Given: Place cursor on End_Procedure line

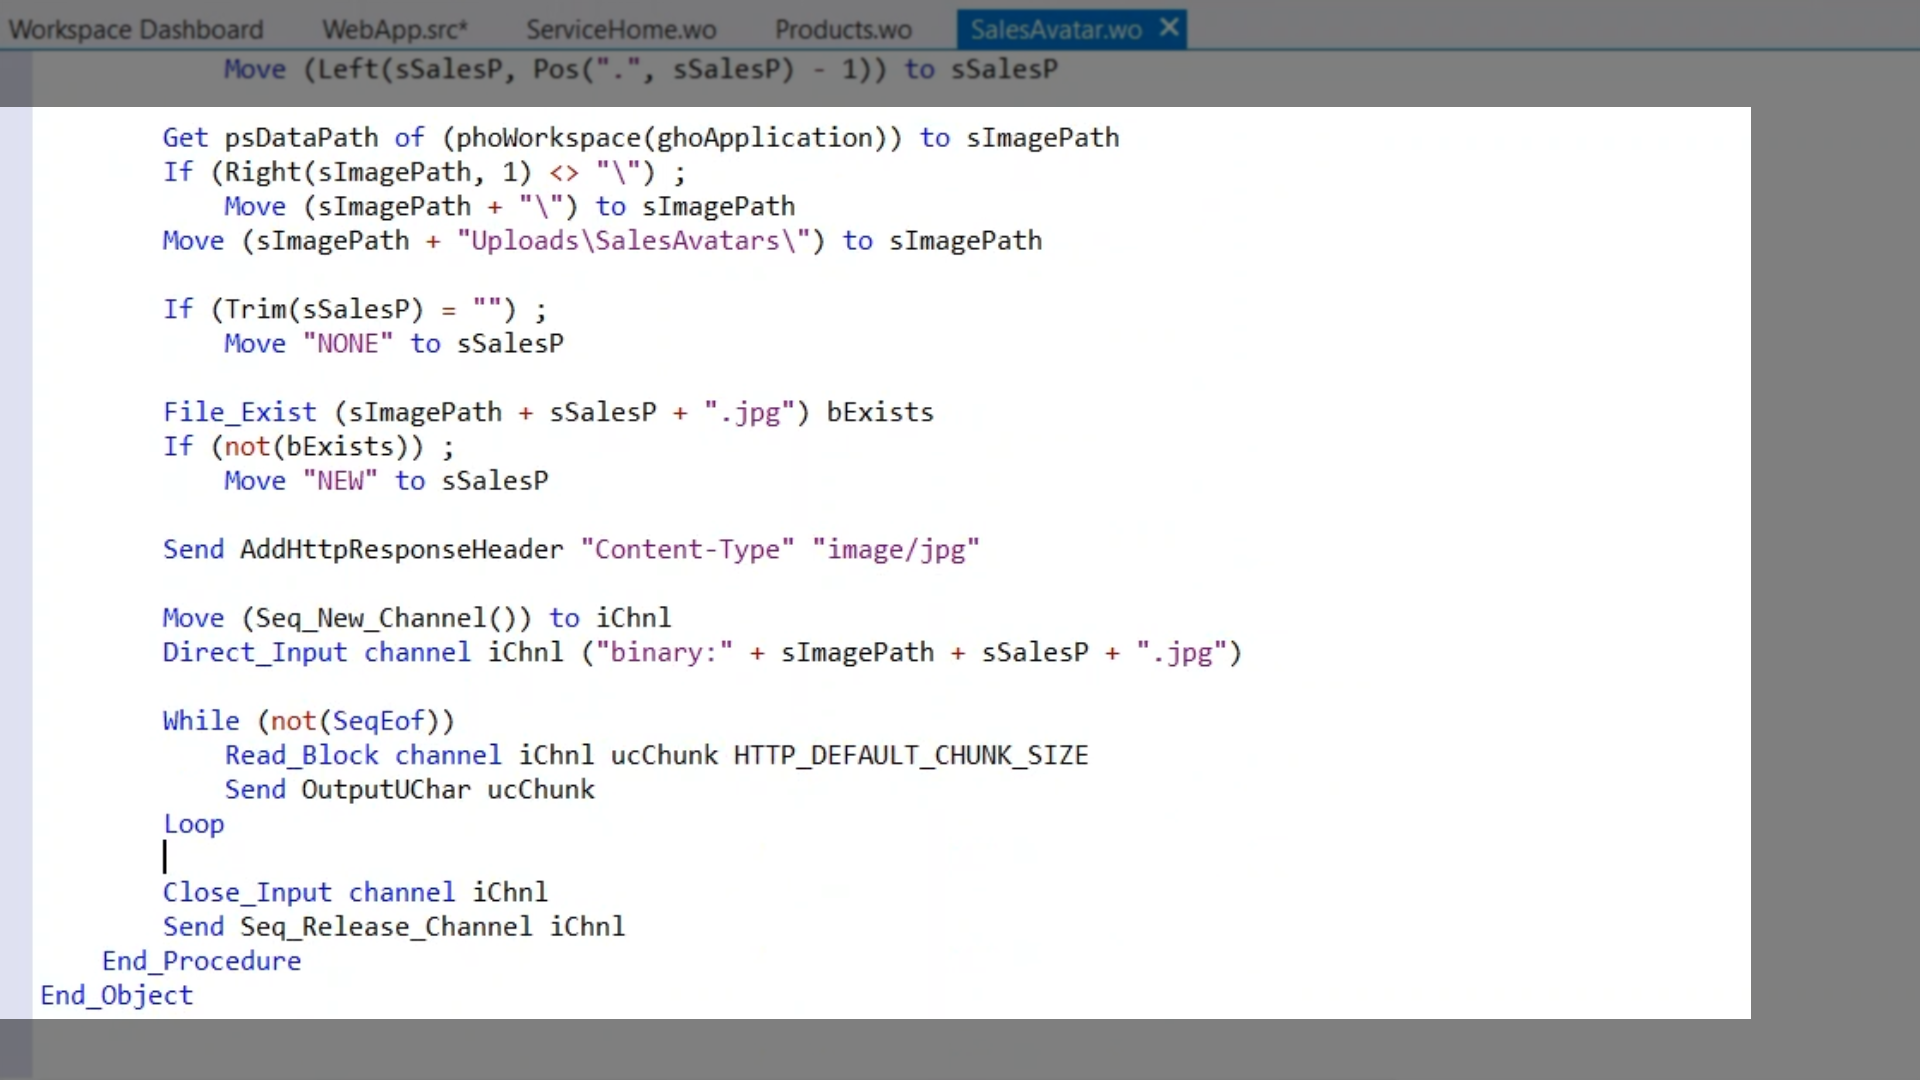Looking at the screenshot, I should [201, 961].
